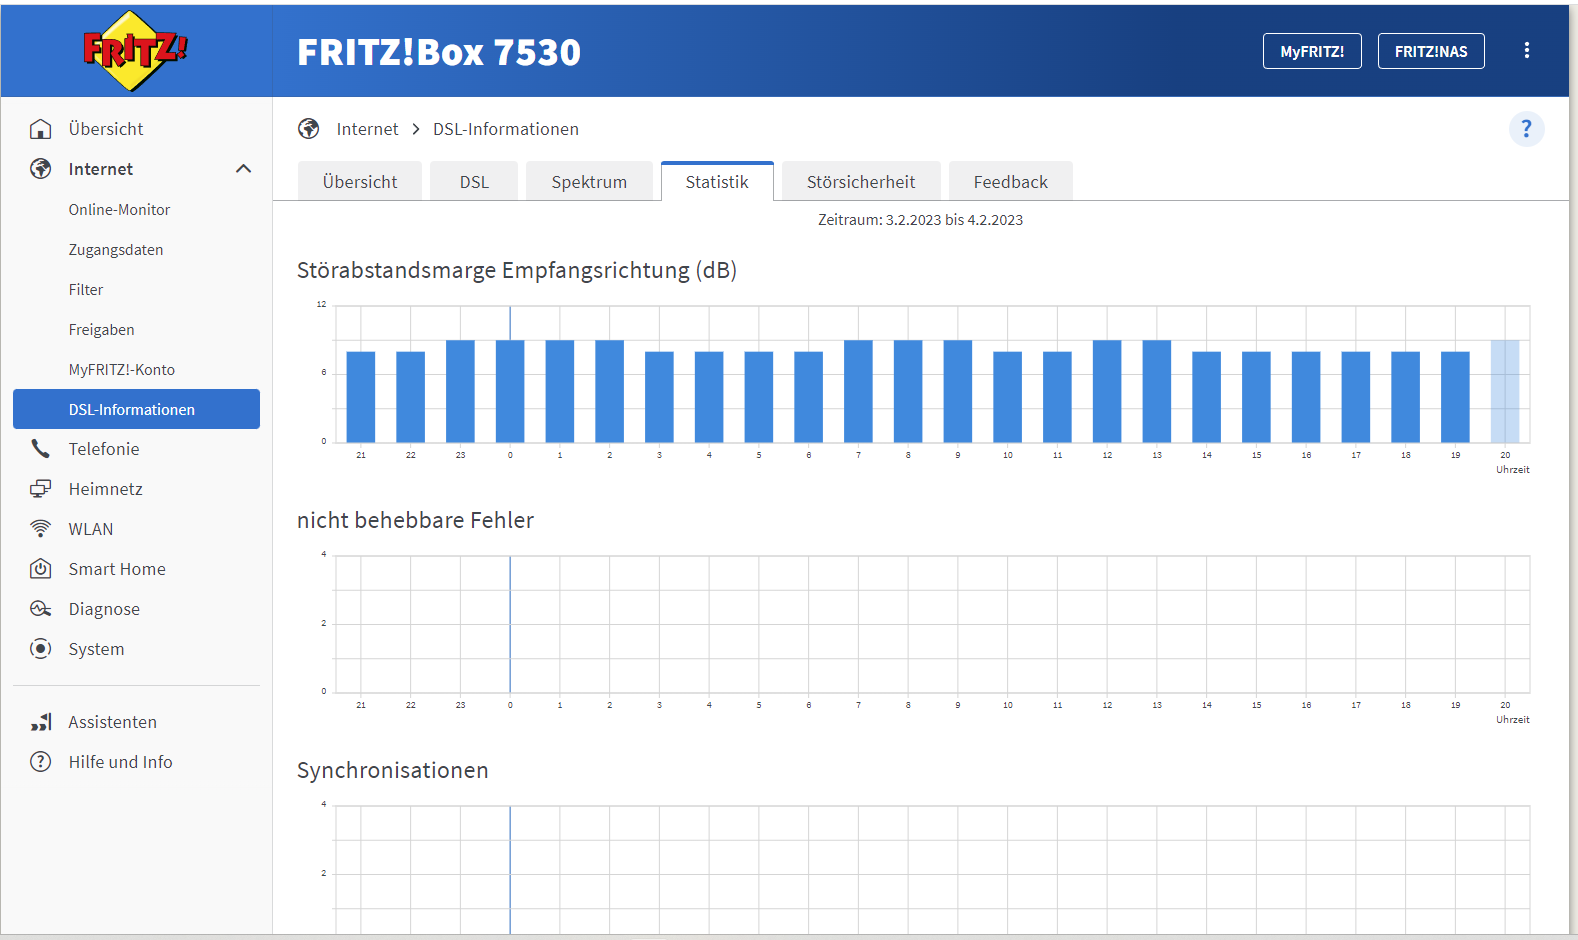
Task: Select DSL-Informationen in the sidebar
Action: 136,409
